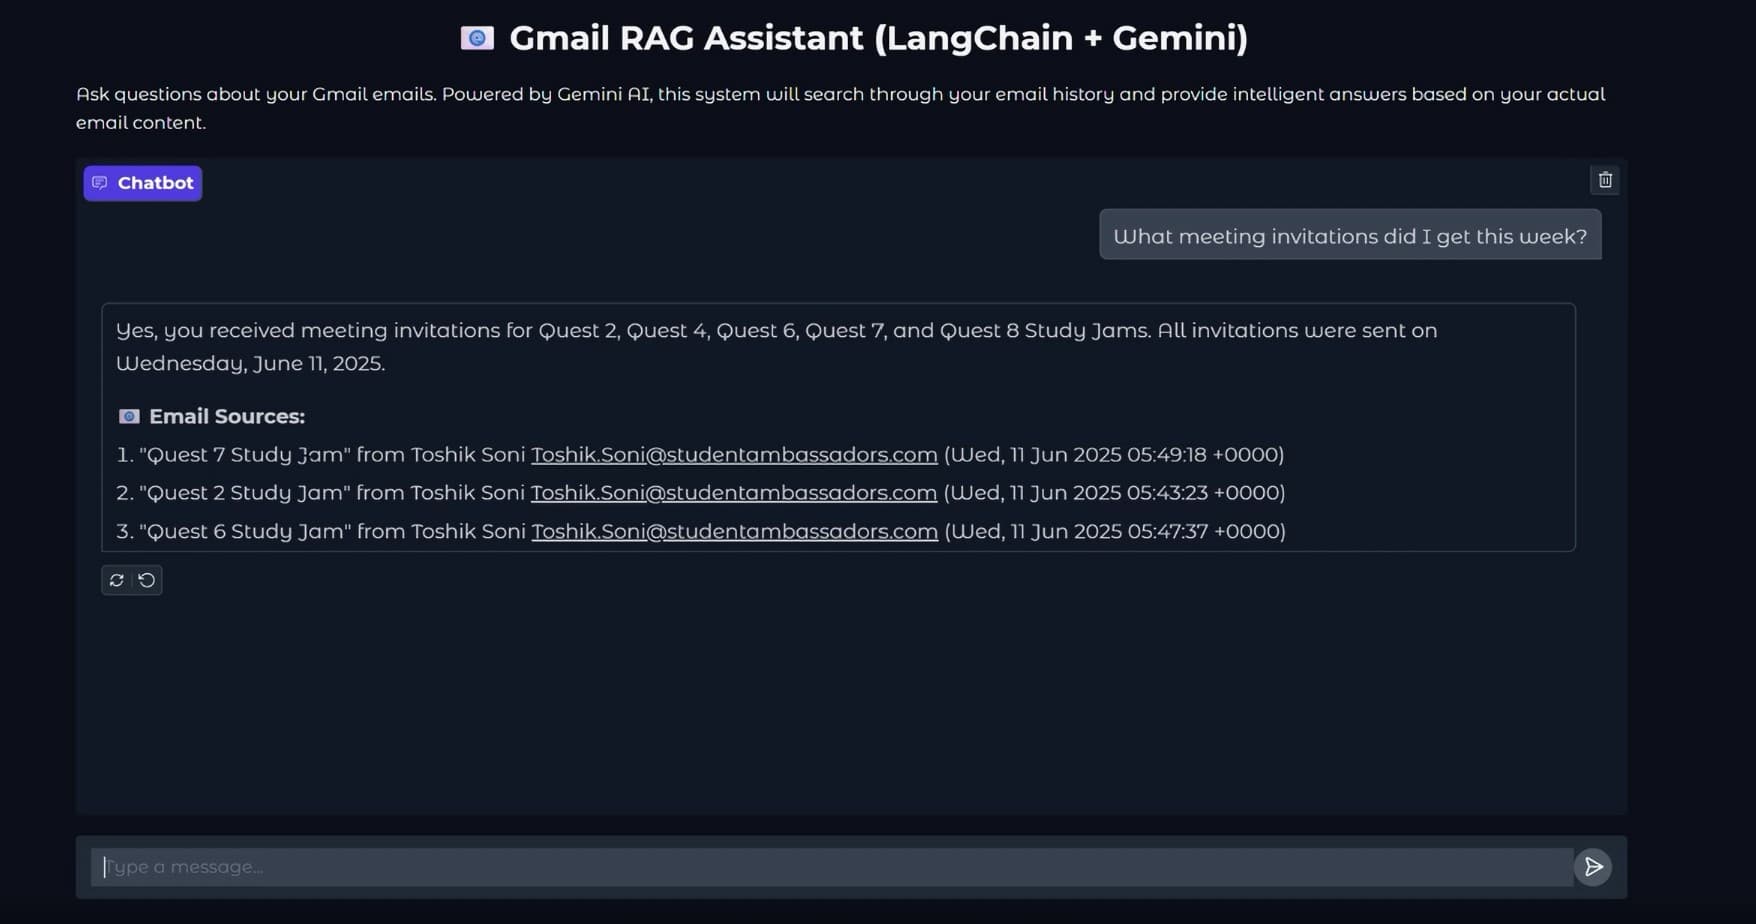Select the retry icon in the response toolbar
1756x924 pixels.
coord(117,580)
